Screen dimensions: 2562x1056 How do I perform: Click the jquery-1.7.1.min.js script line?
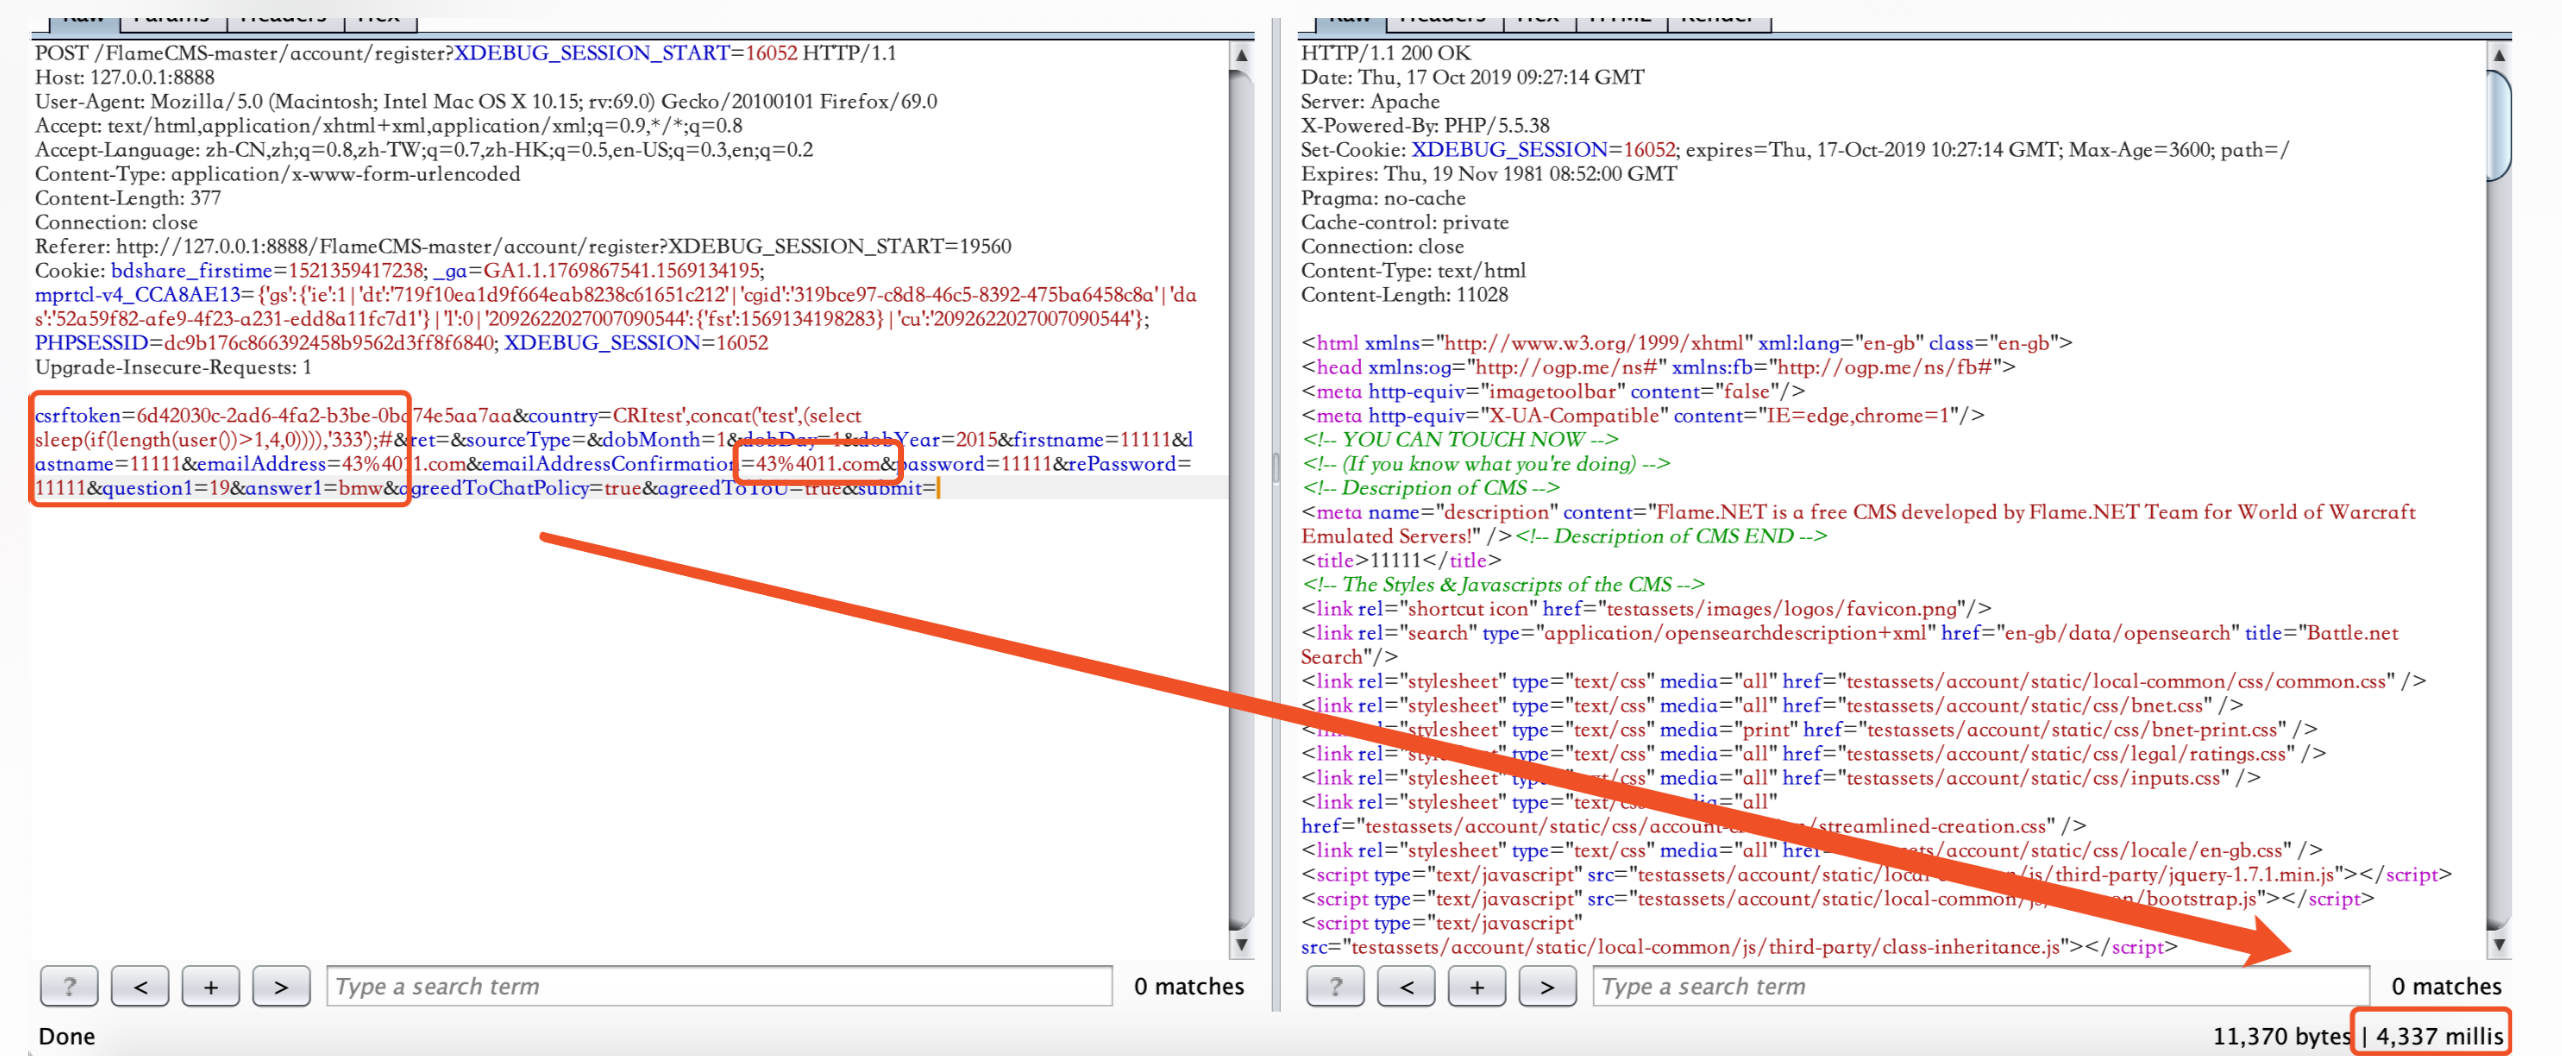click(x=1876, y=875)
